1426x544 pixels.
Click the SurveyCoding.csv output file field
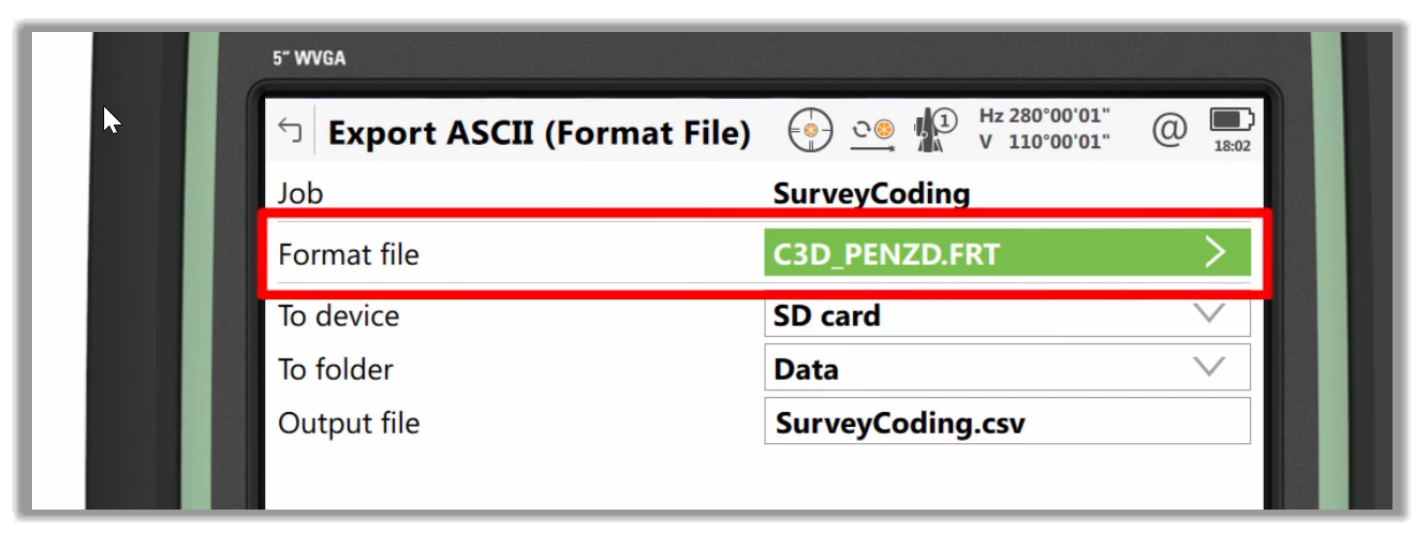1007,421
